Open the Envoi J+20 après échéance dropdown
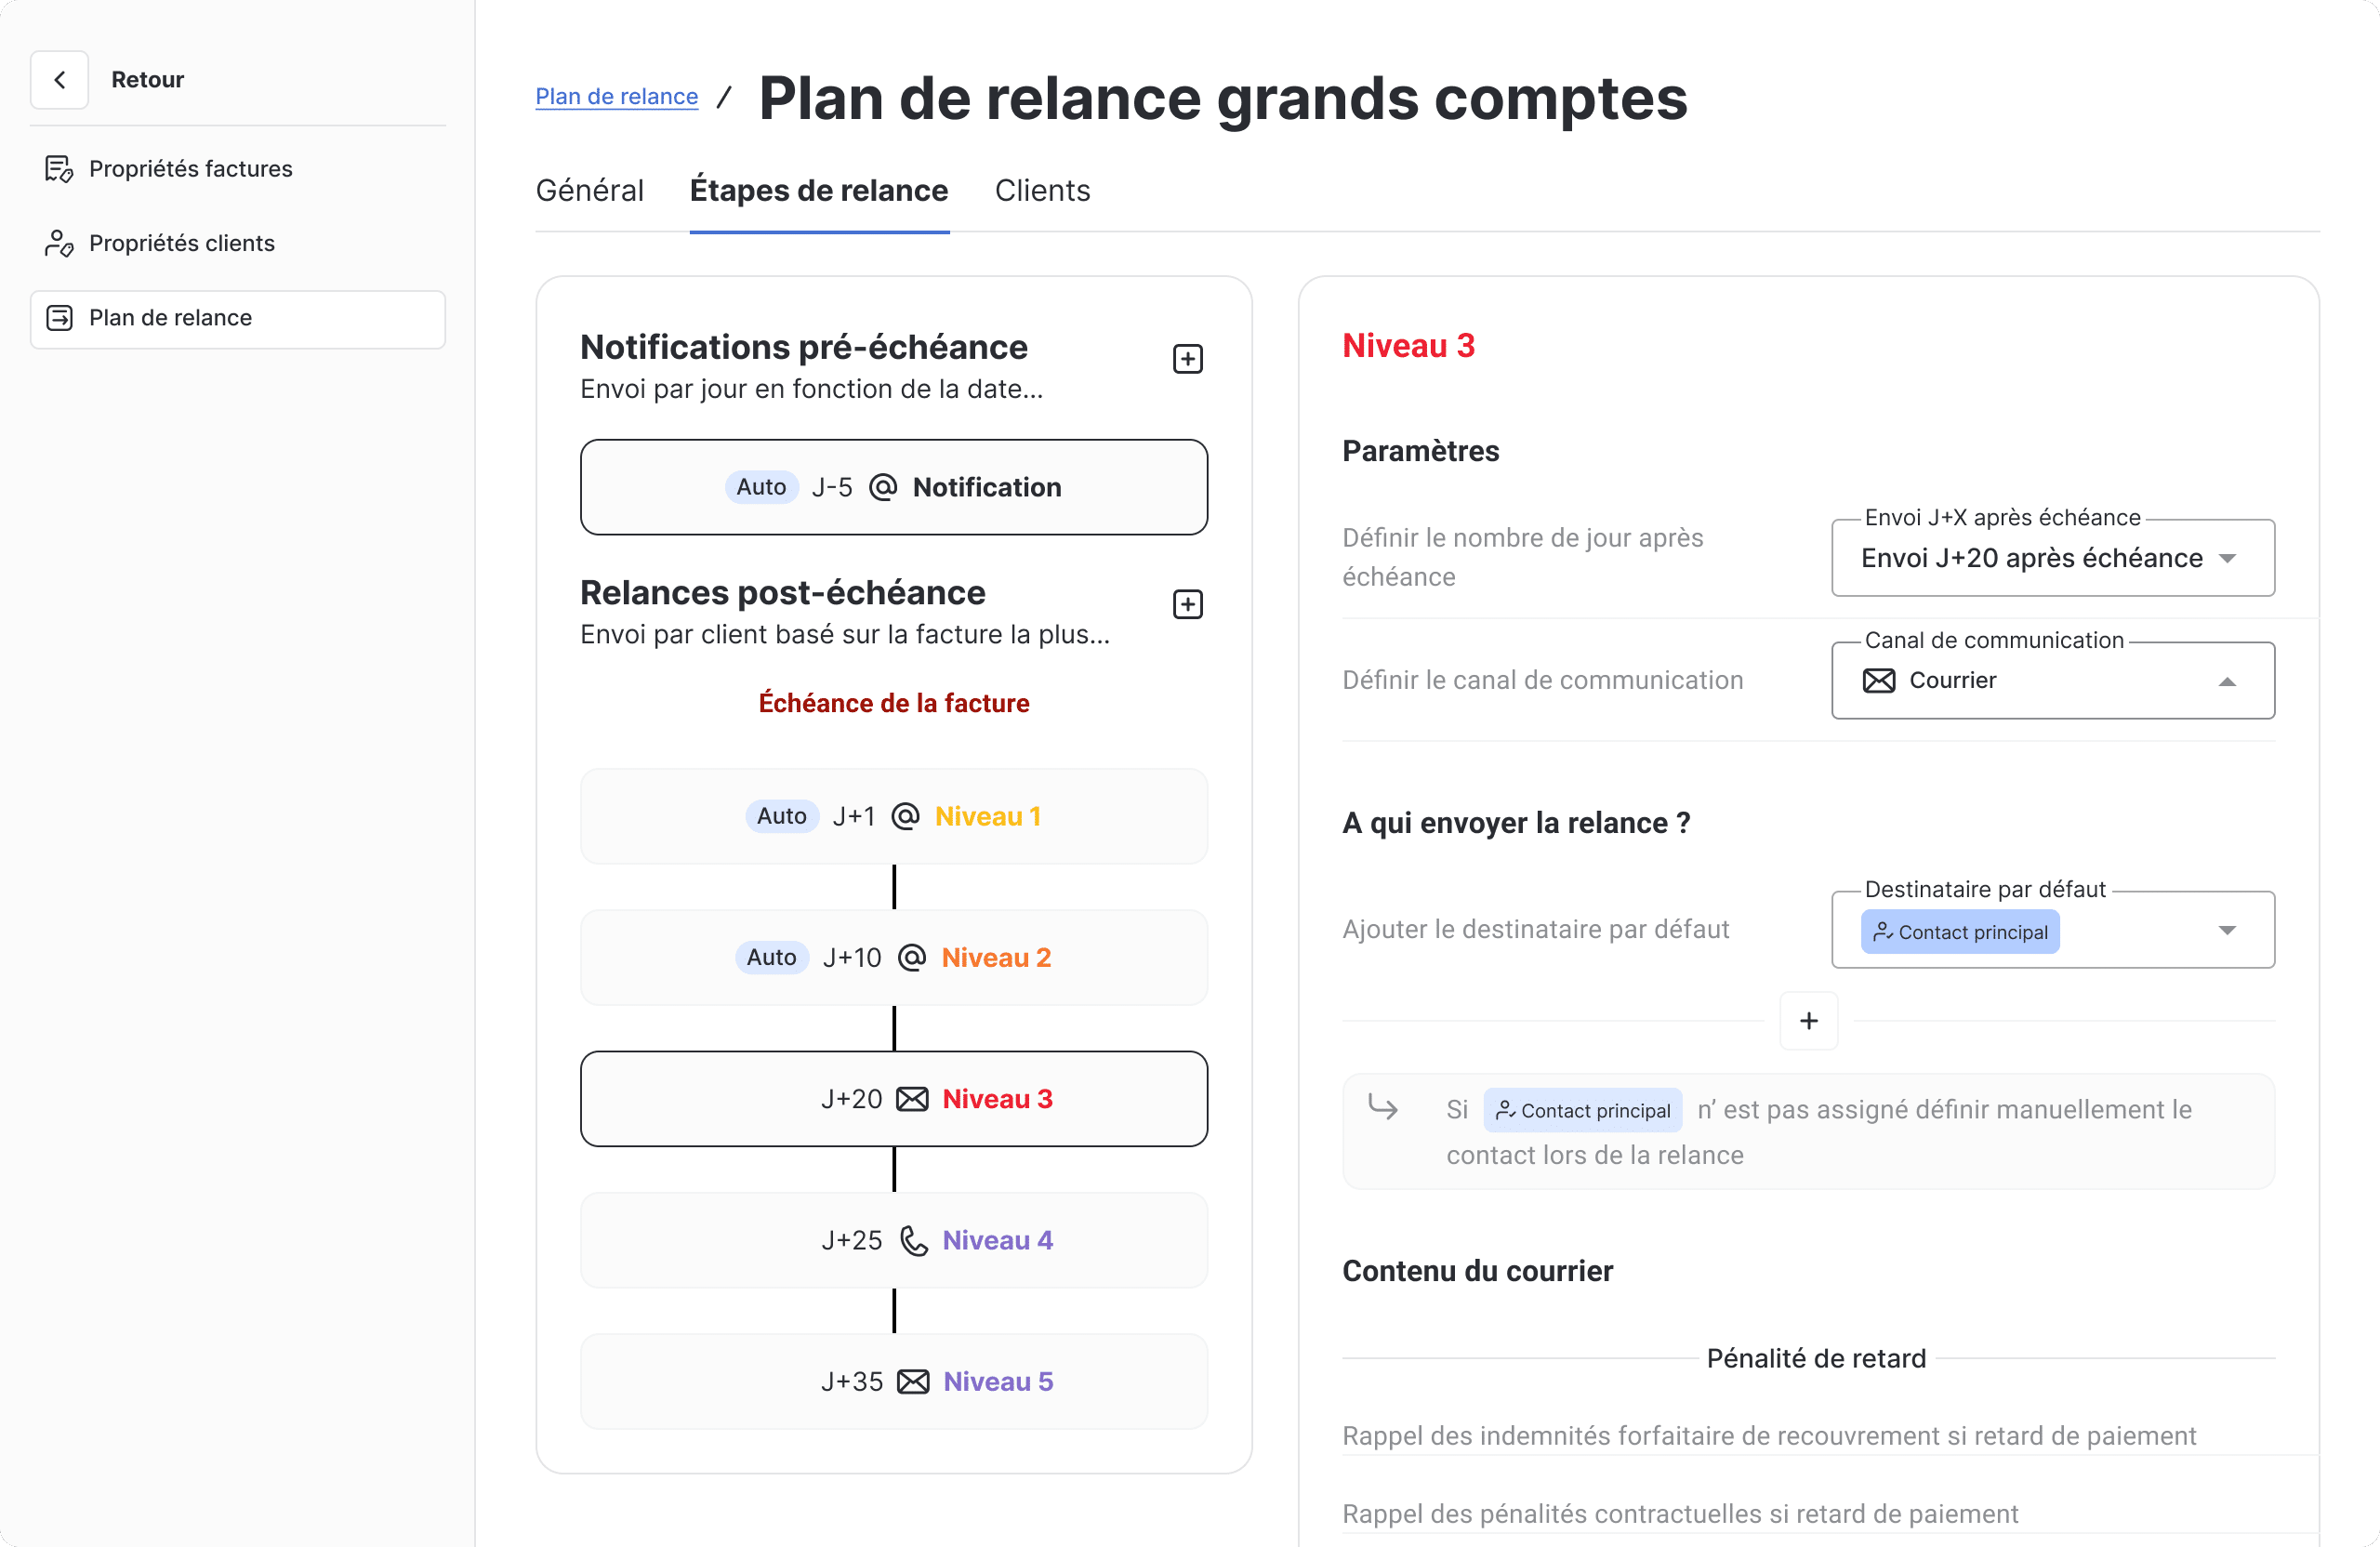 tap(2226, 558)
